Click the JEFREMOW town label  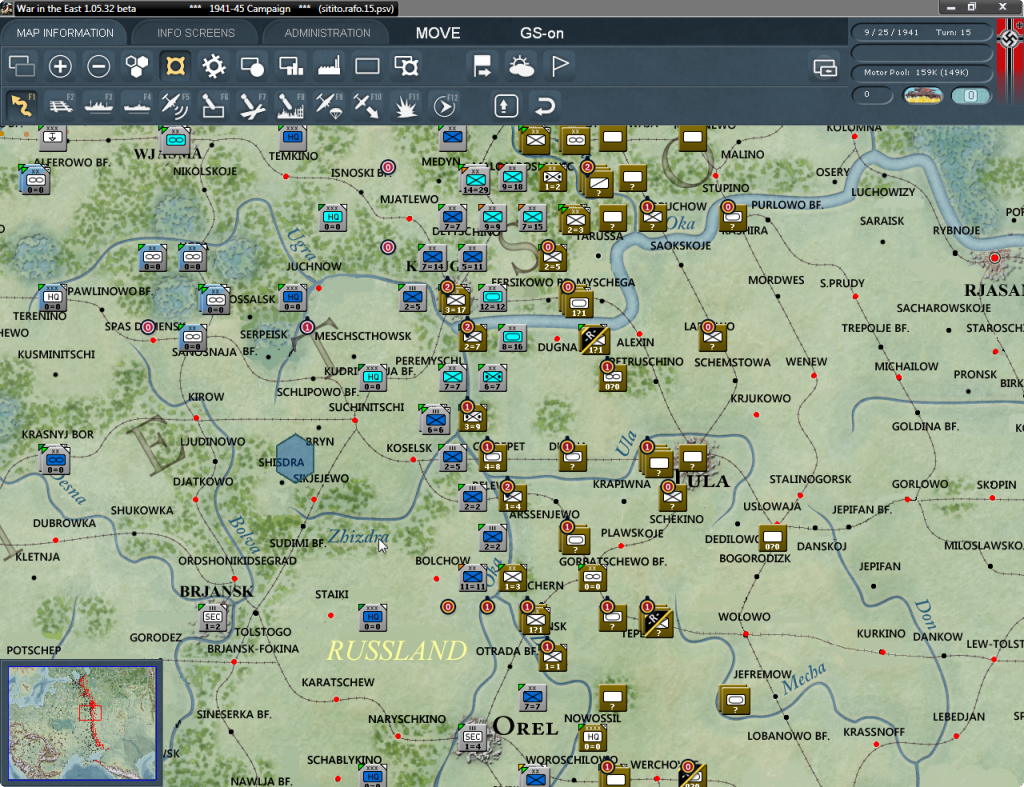[x=762, y=674]
